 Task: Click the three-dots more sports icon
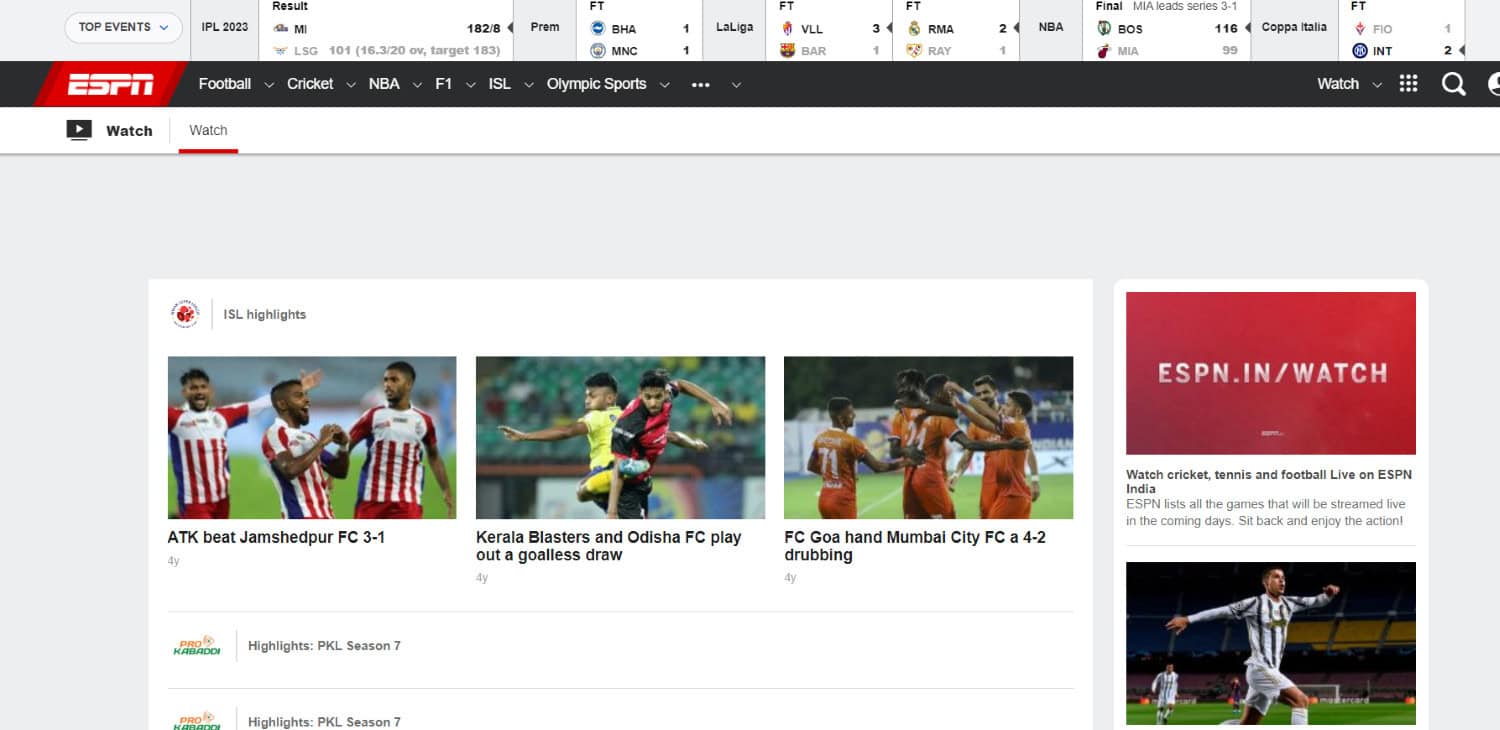tap(700, 85)
